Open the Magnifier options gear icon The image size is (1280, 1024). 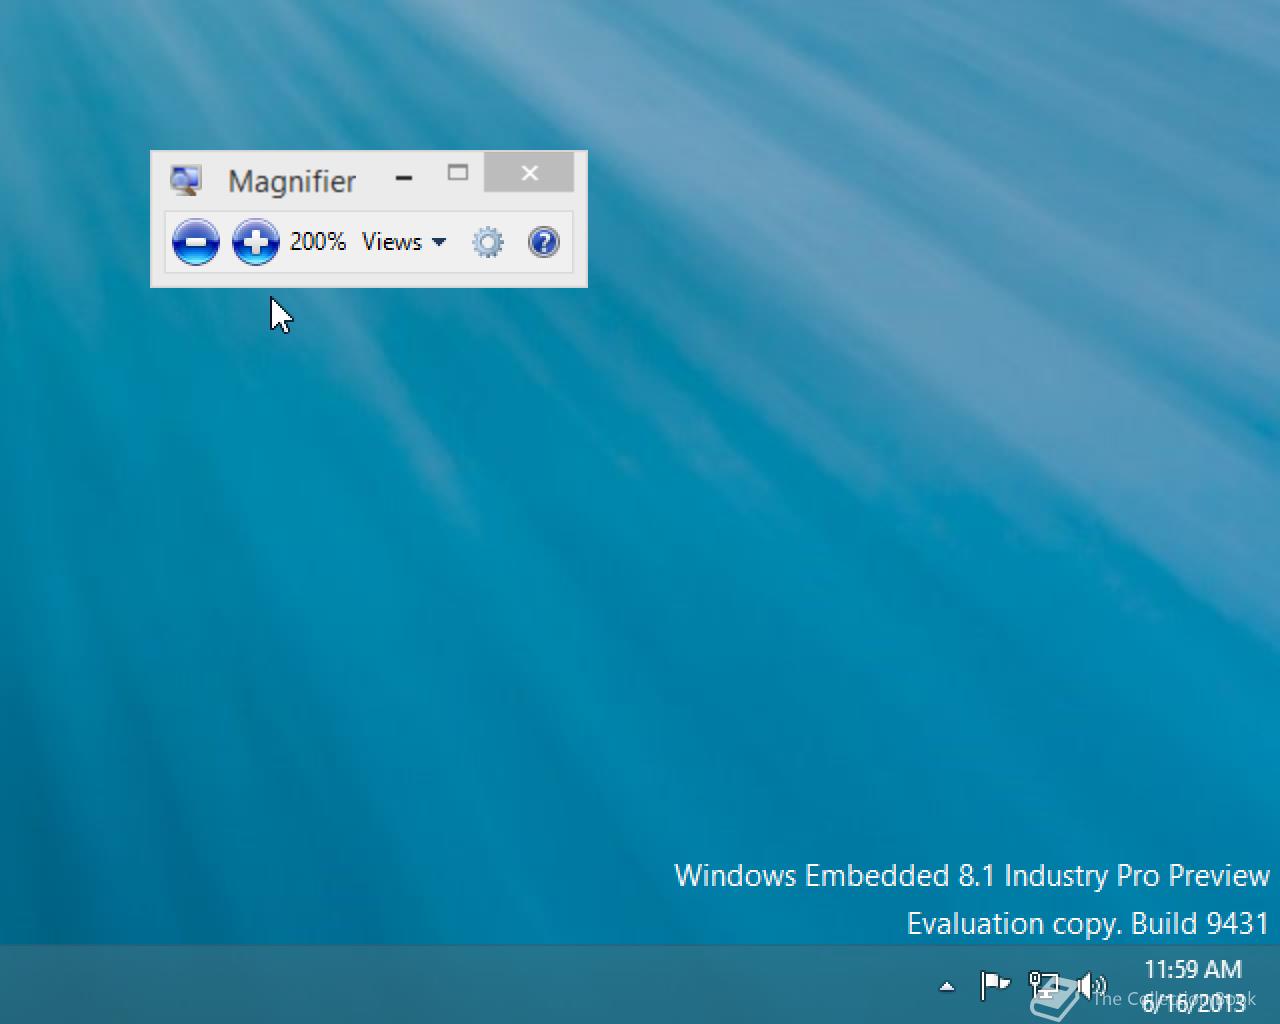[x=488, y=242]
